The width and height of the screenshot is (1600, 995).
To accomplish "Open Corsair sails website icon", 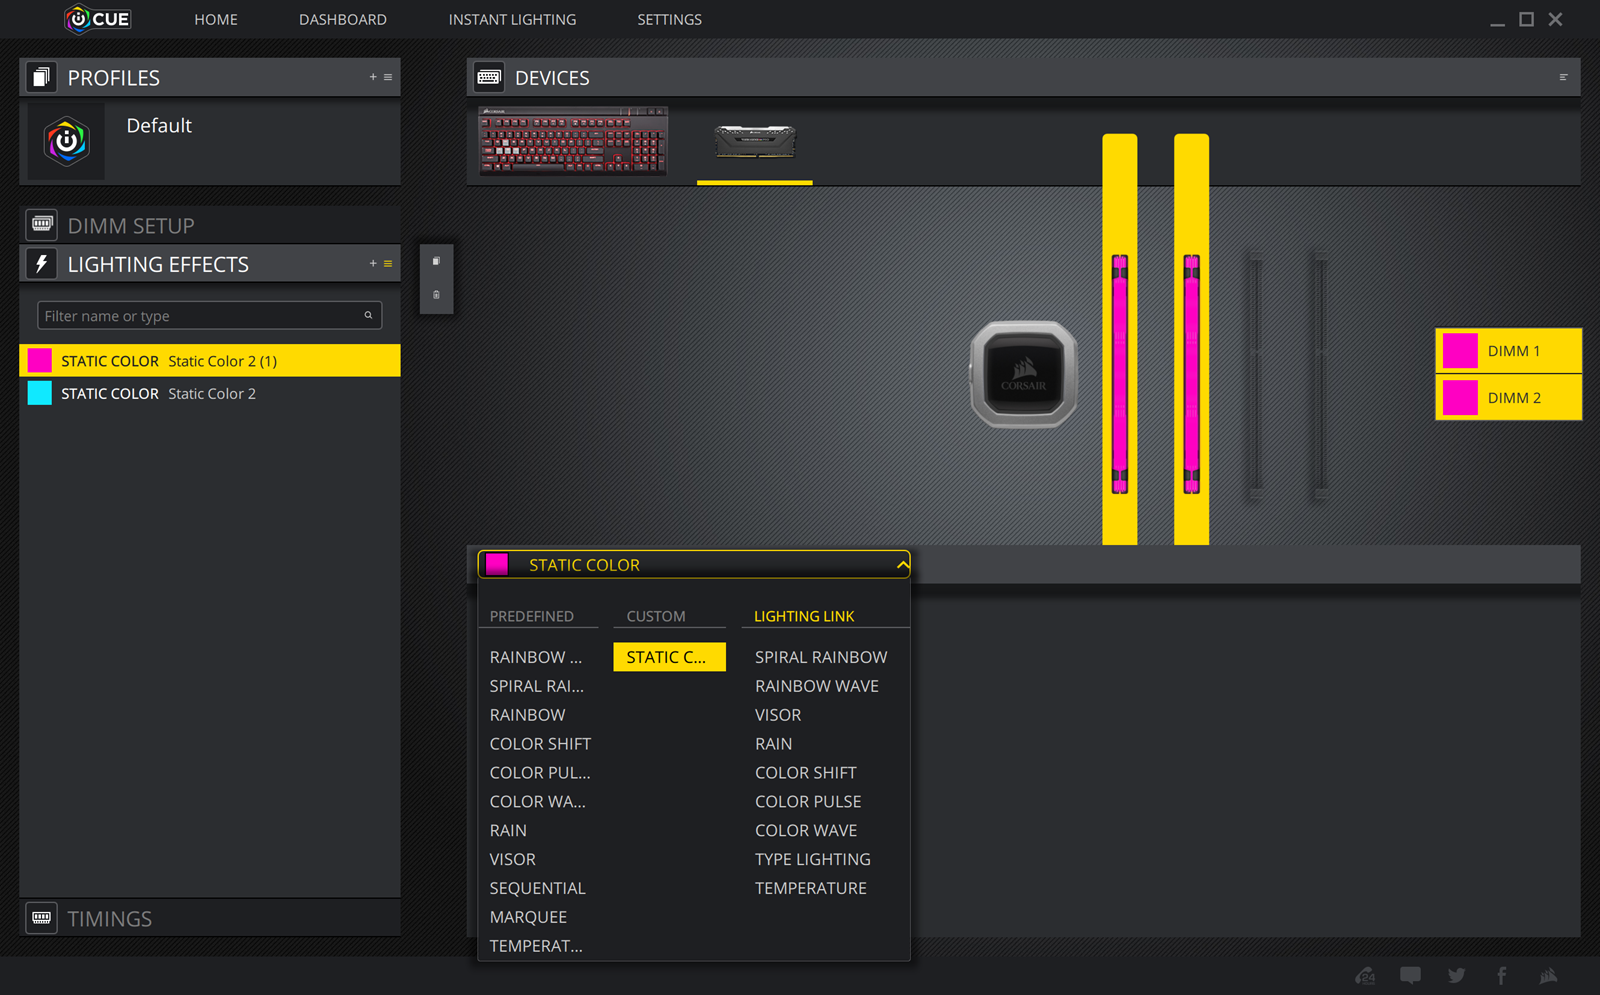I will click(1548, 975).
